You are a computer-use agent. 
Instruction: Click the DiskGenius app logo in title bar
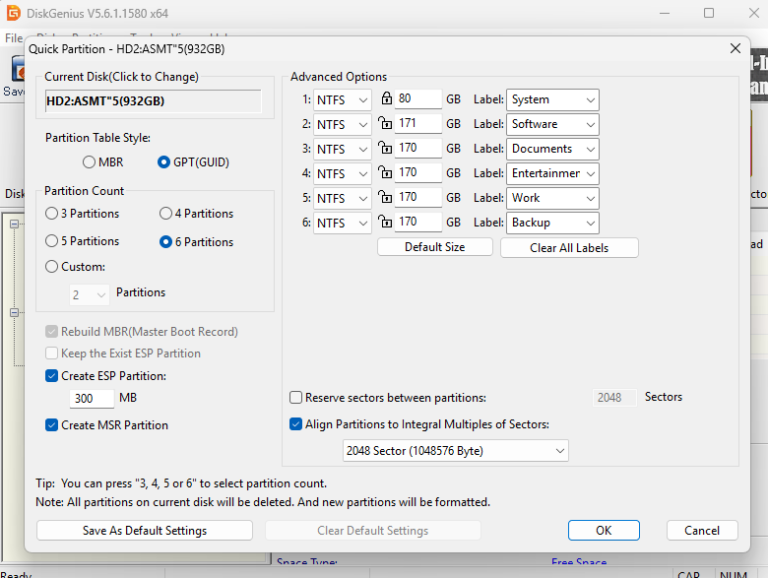(13, 13)
